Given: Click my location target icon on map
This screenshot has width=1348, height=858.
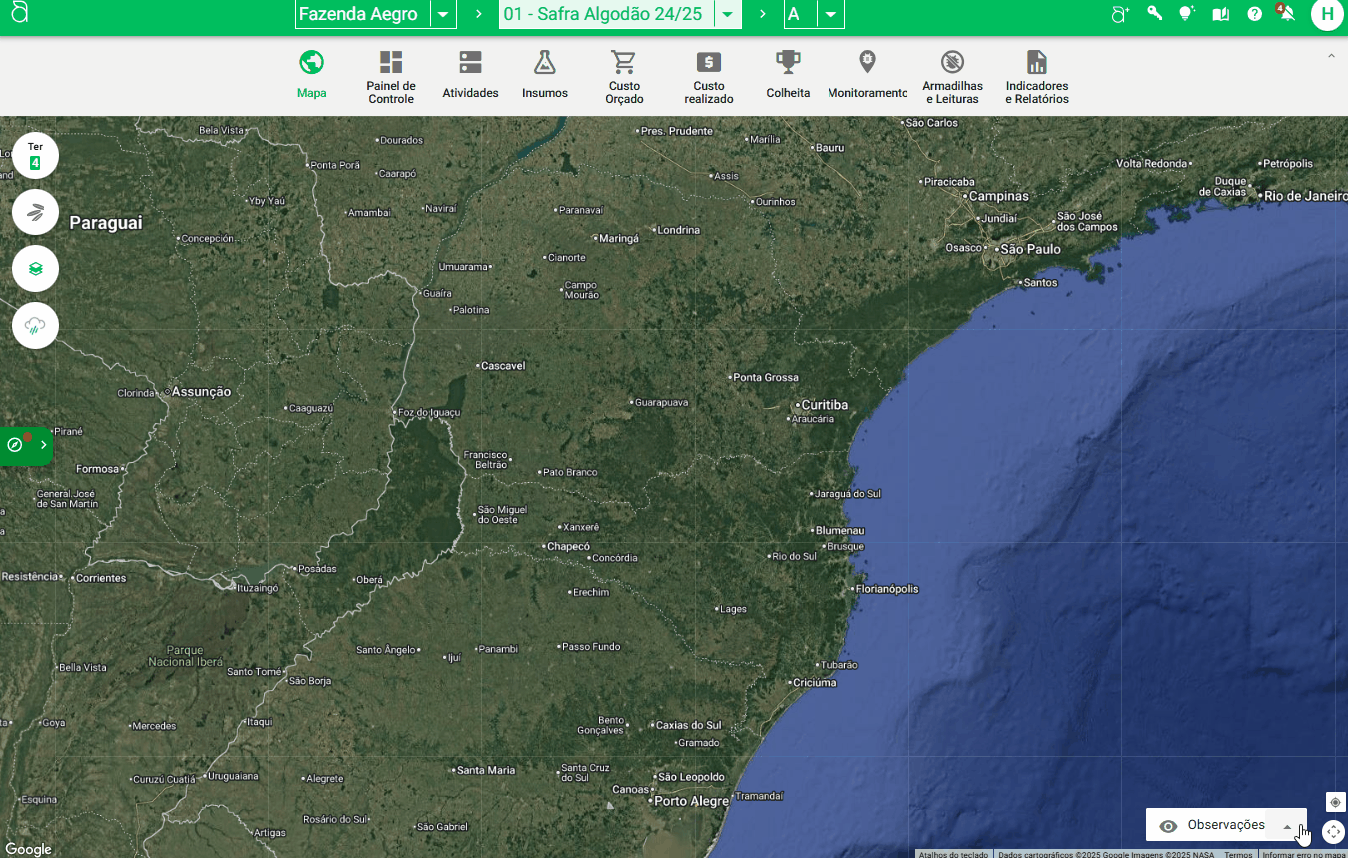Looking at the screenshot, I should coord(1335,802).
